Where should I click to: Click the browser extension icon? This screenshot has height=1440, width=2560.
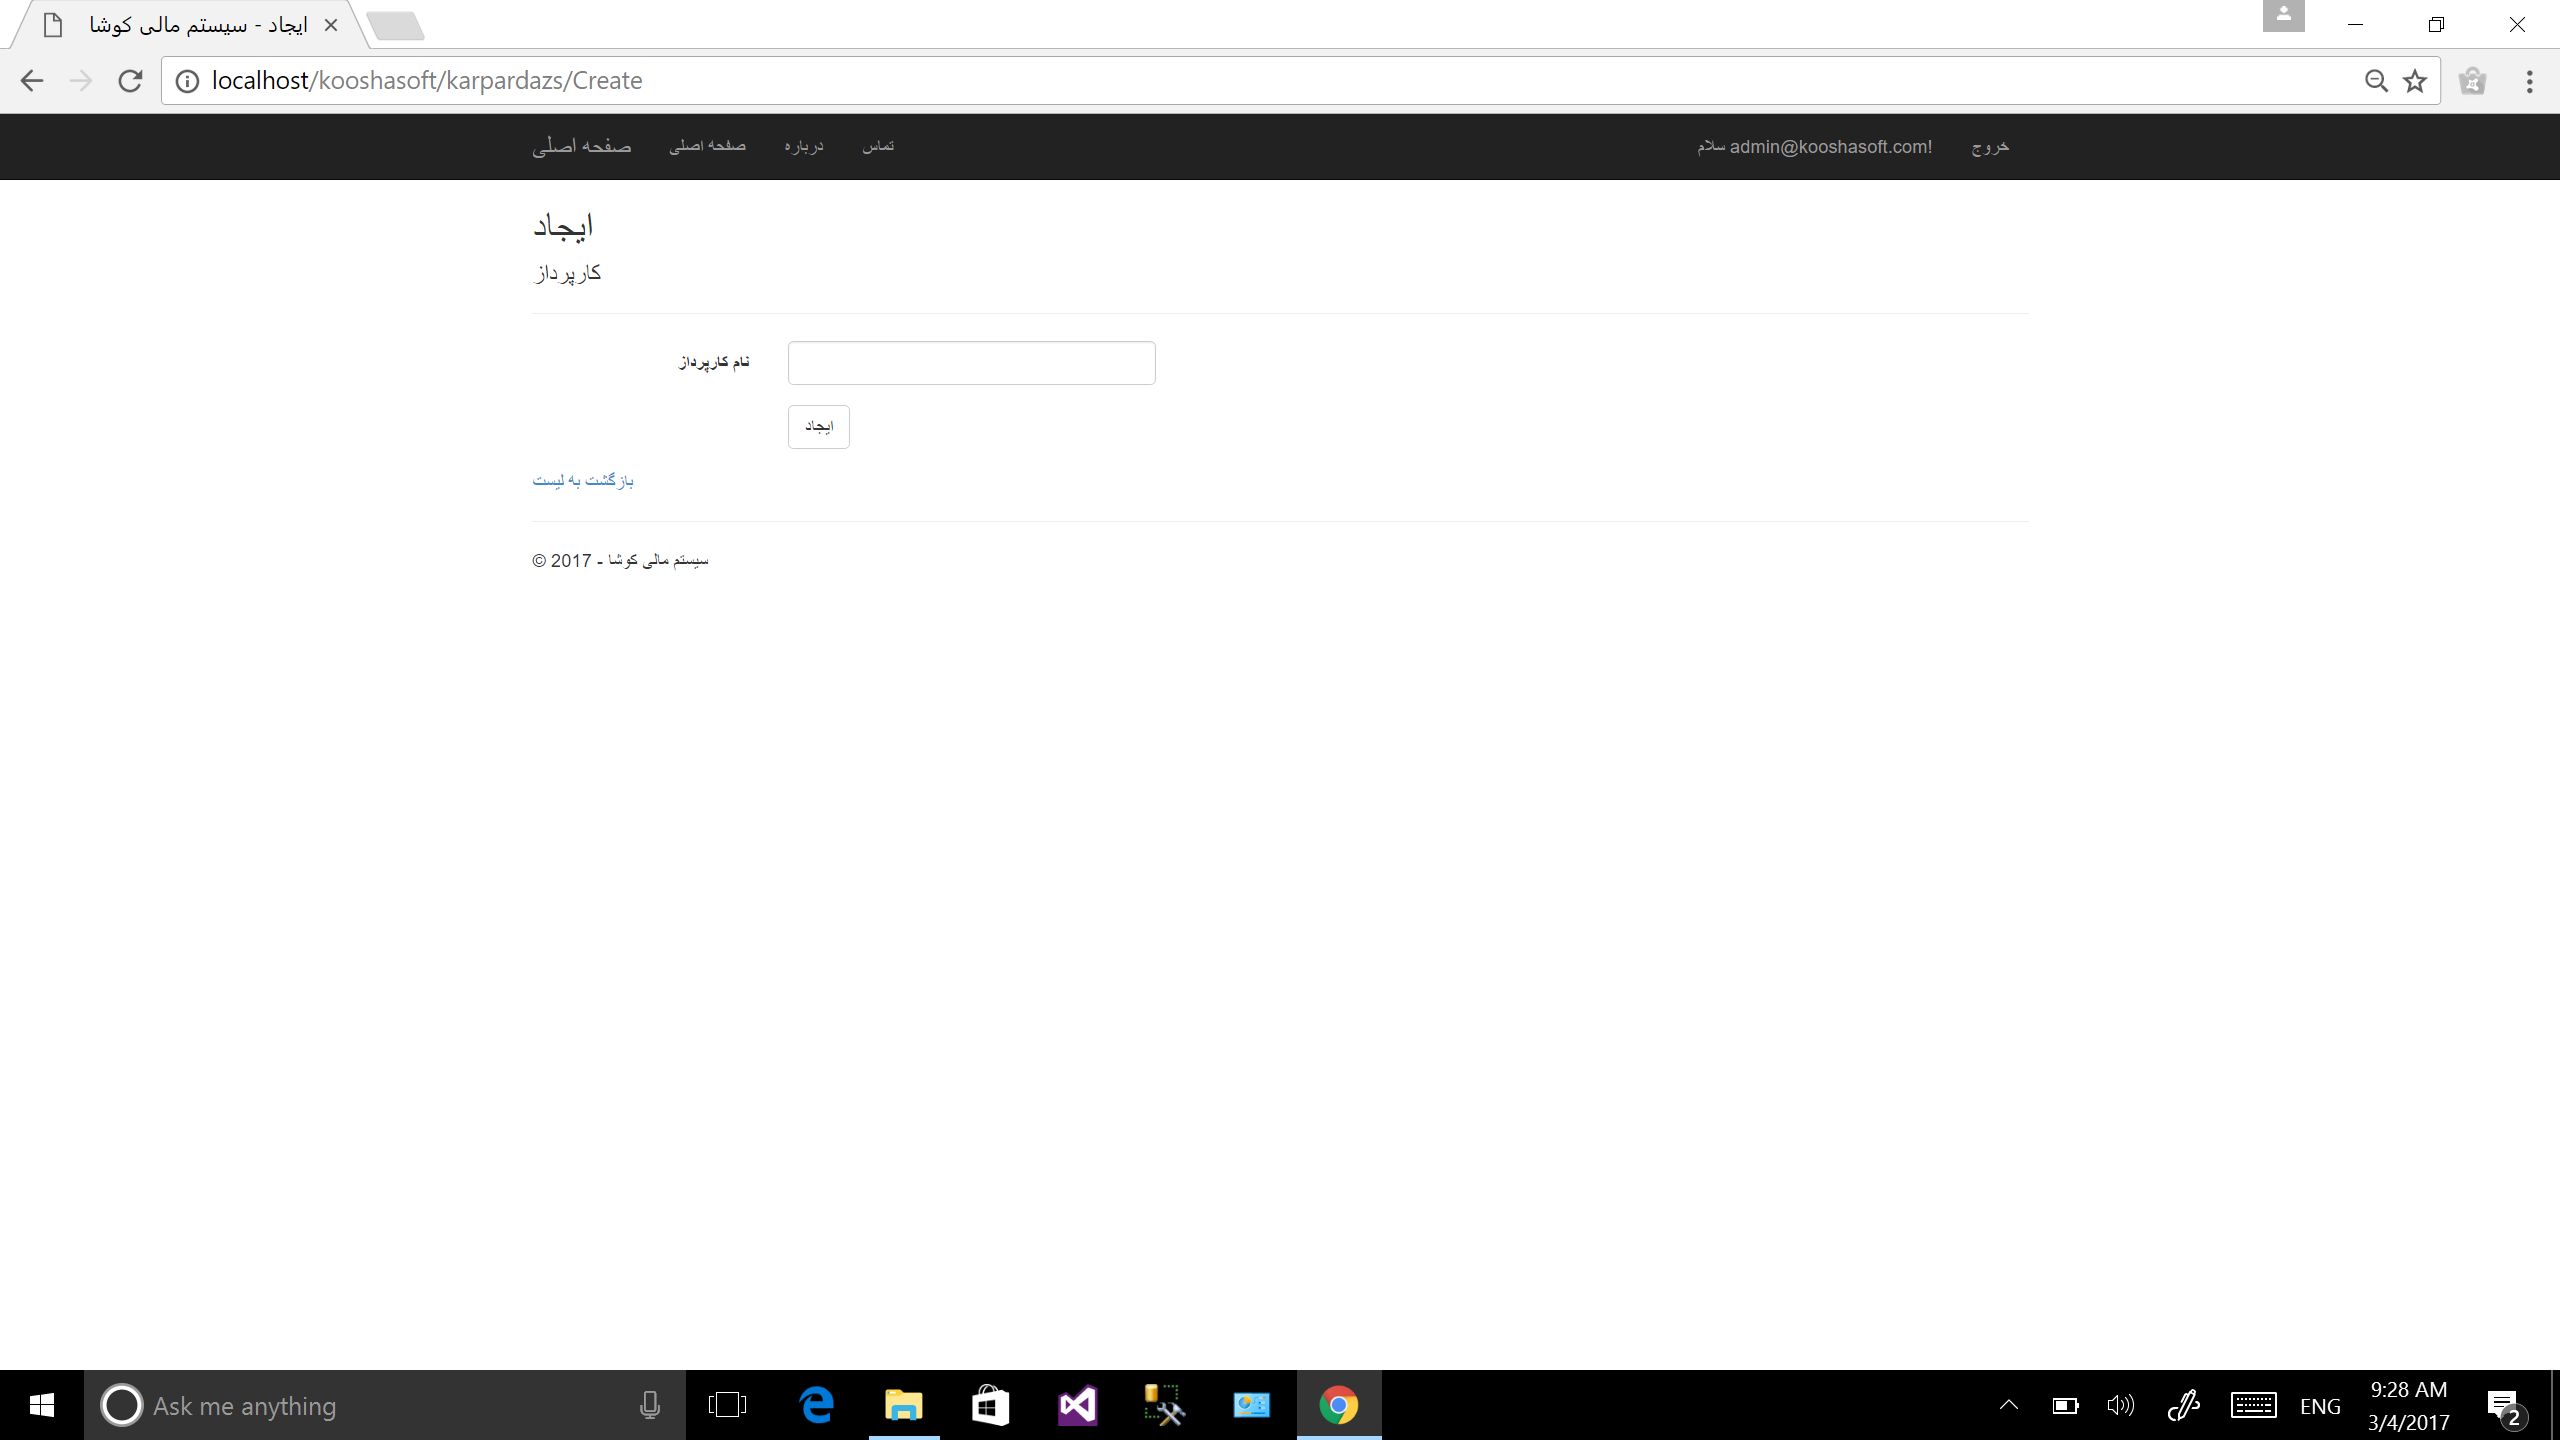(2472, 81)
